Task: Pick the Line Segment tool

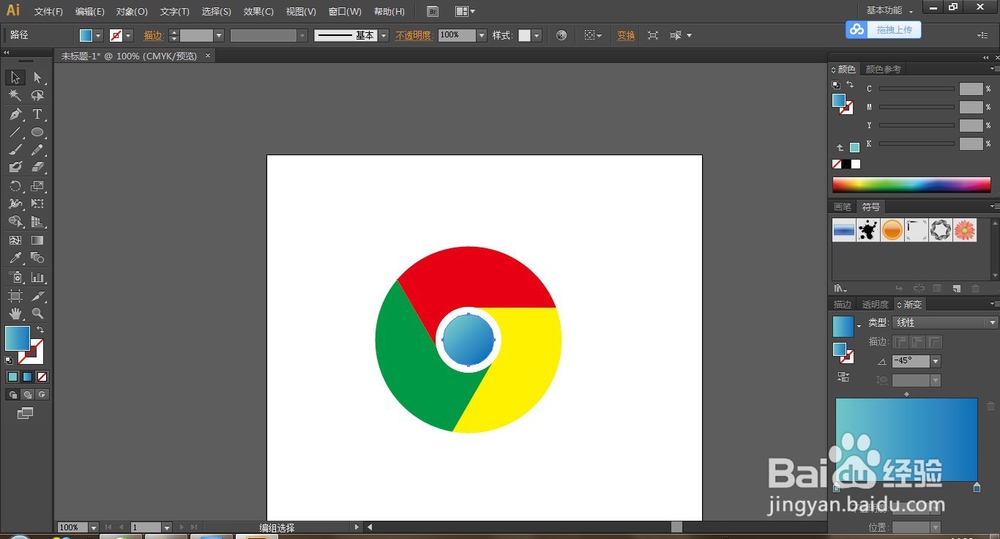Action: click(15, 132)
